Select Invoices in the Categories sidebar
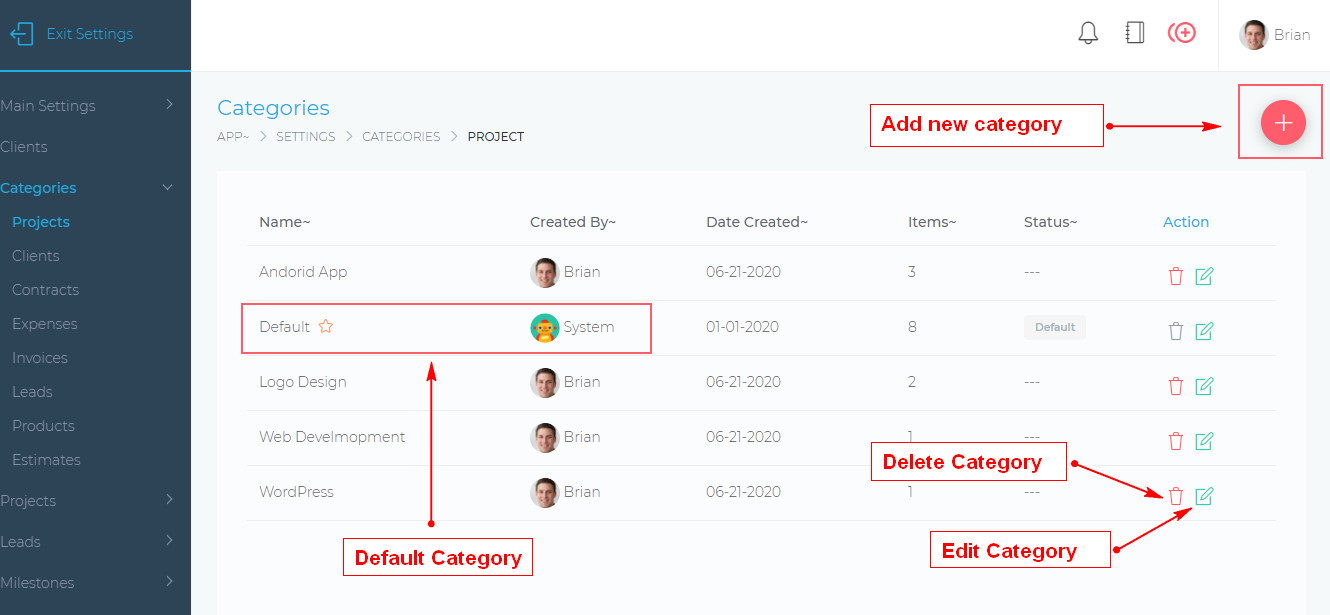This screenshot has height=615, width=1330. [x=38, y=357]
